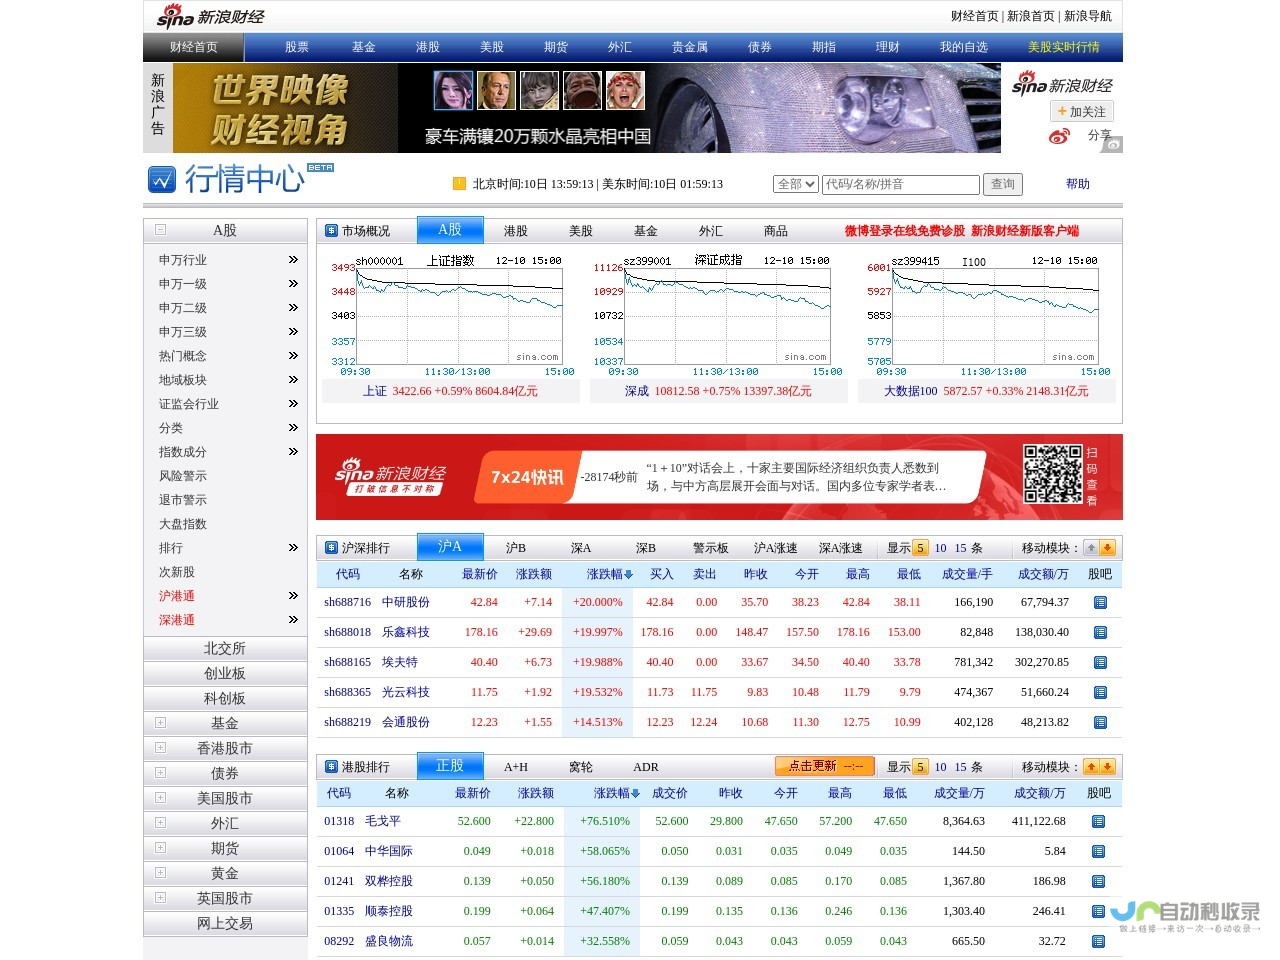The height and width of the screenshot is (960, 1280).
Task: Move 港股排行 module down arrow
Action: (1107, 767)
